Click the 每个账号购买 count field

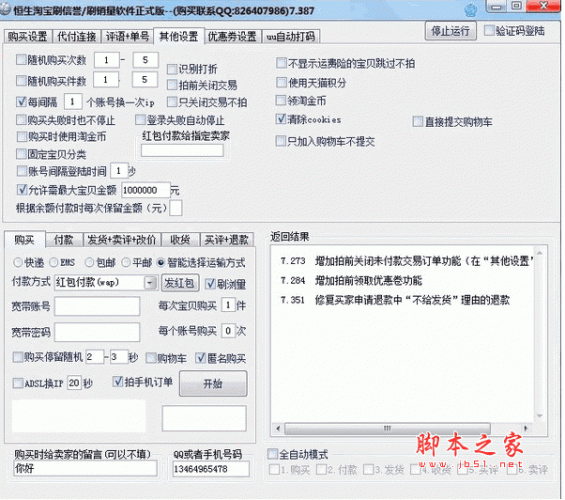(228, 331)
